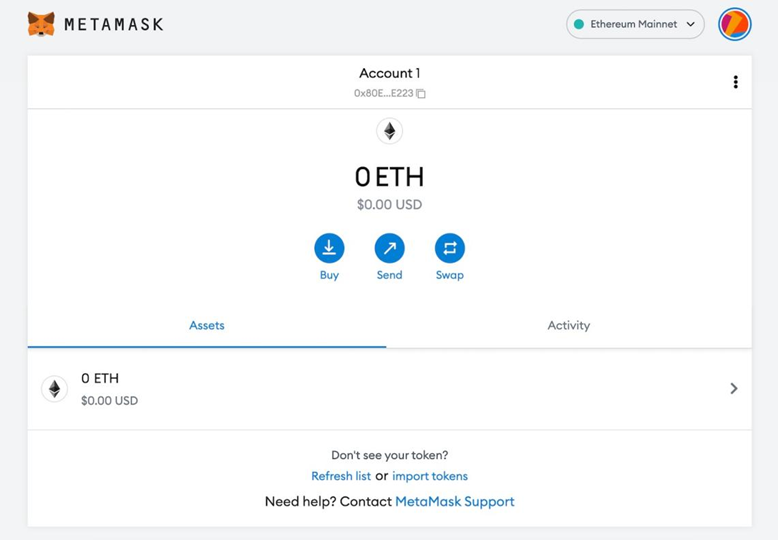Click the $0.00 USD value under the balance

[x=389, y=204]
